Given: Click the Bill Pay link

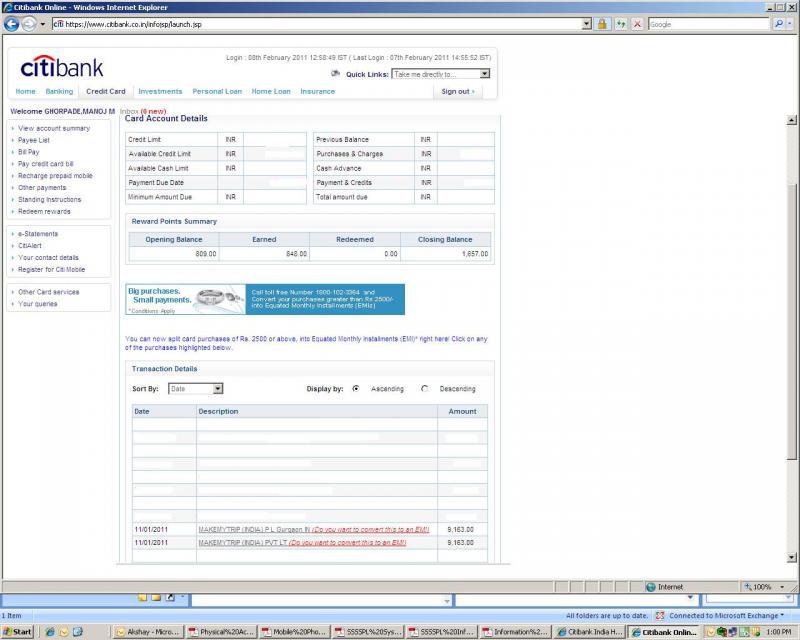Looking at the screenshot, I should (29, 152).
